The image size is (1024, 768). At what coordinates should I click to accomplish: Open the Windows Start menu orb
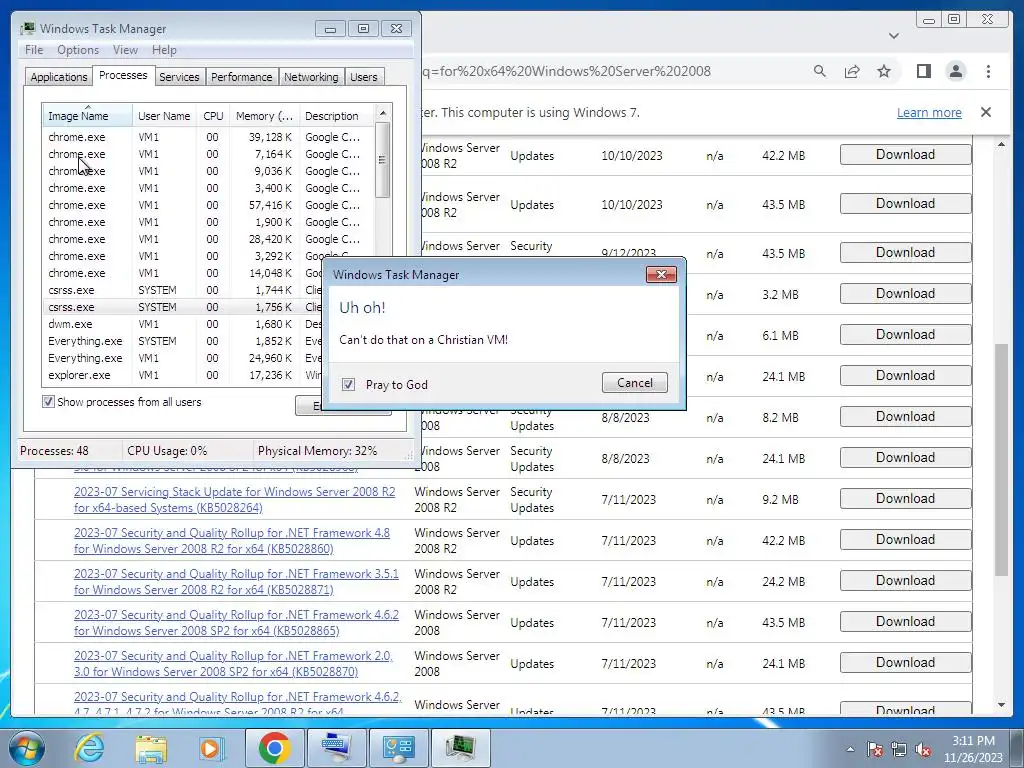(27, 748)
